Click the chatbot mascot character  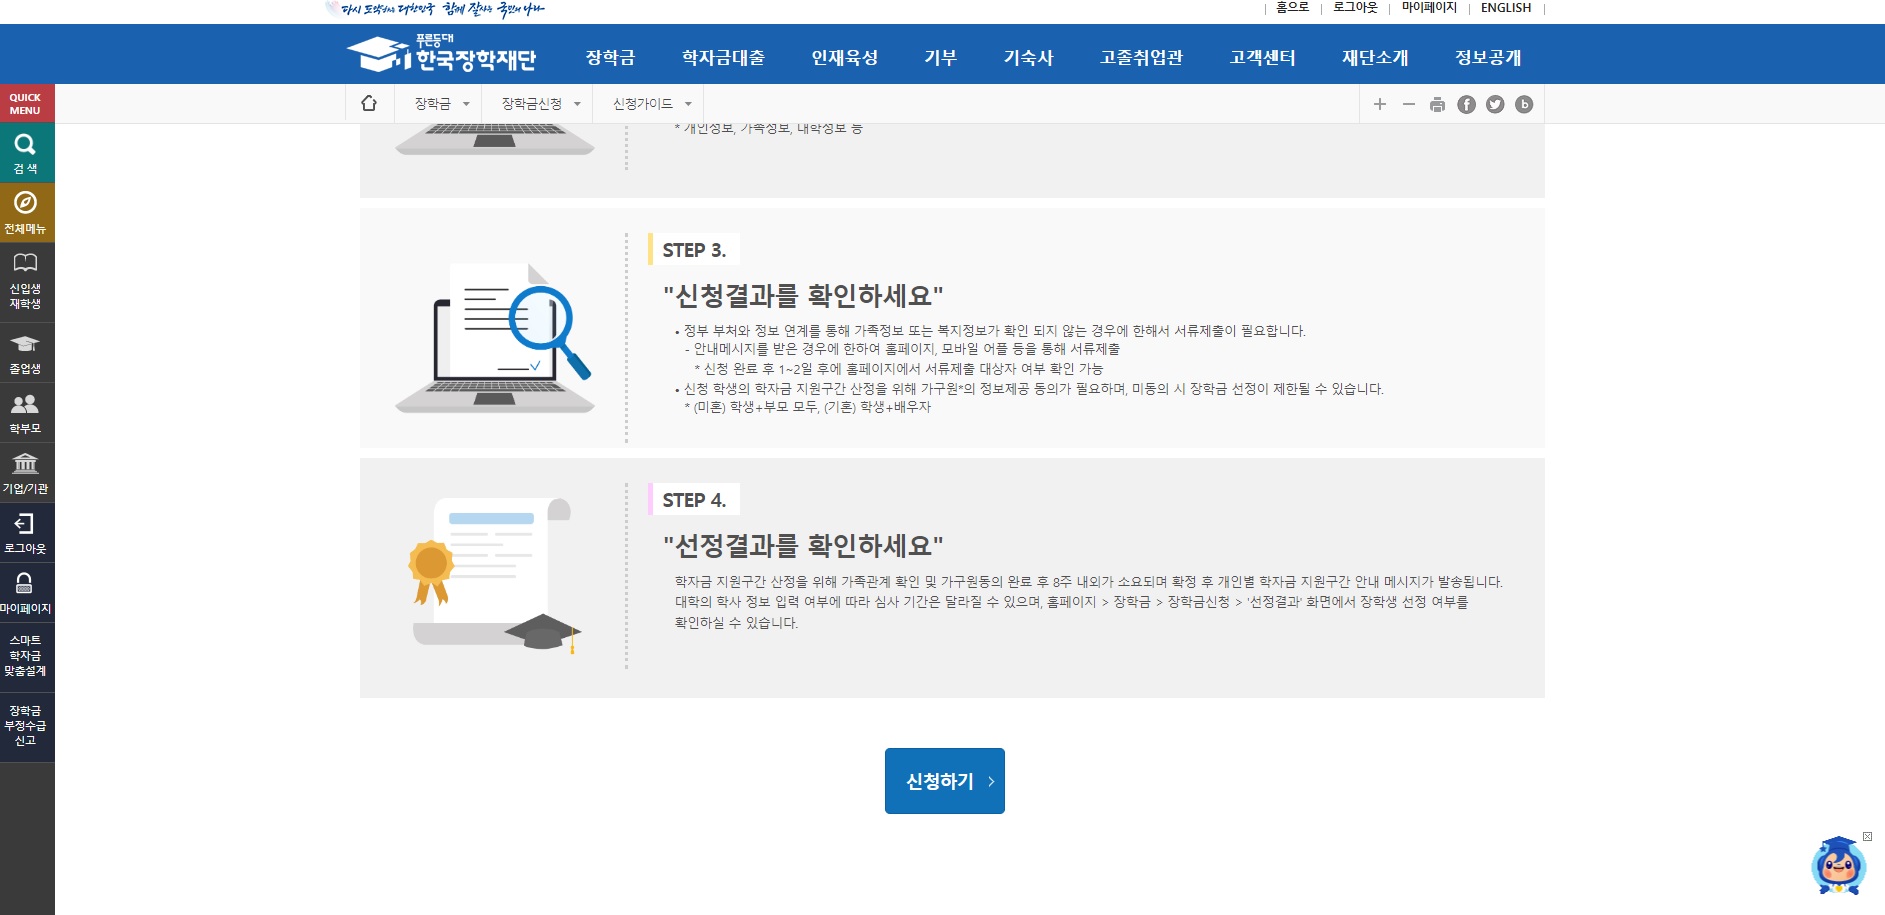click(1838, 867)
